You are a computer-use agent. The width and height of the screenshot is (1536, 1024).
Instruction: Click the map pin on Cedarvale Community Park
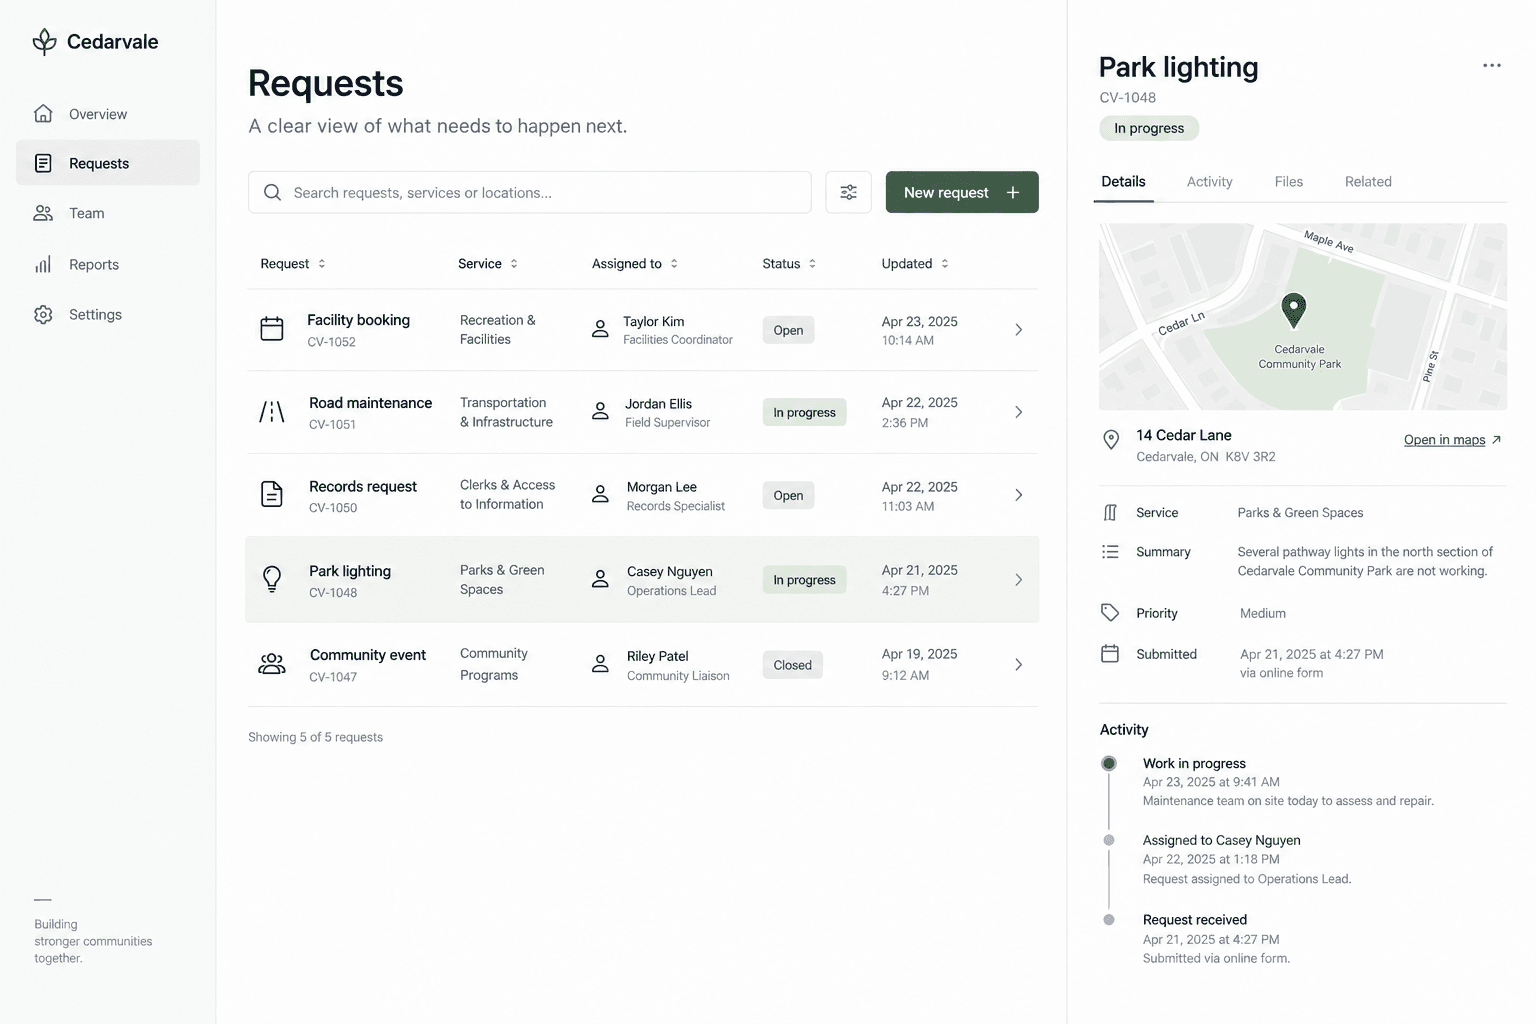pos(1294,311)
